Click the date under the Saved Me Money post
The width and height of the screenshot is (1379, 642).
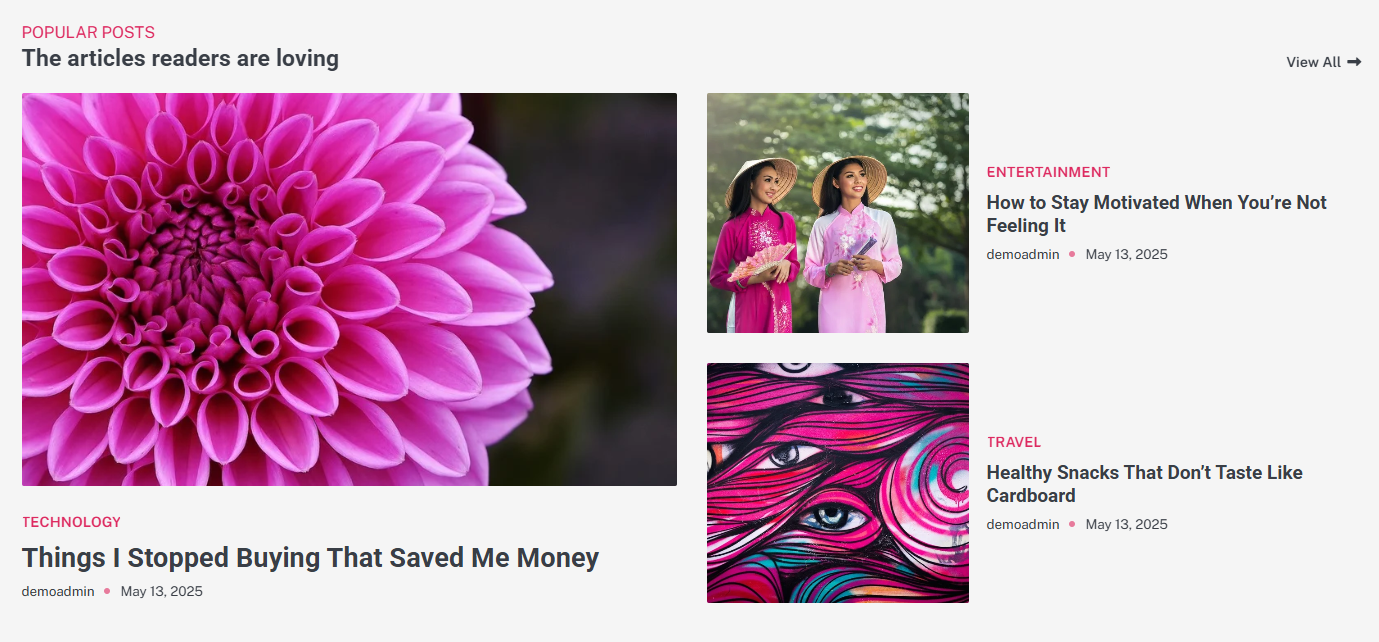(162, 591)
